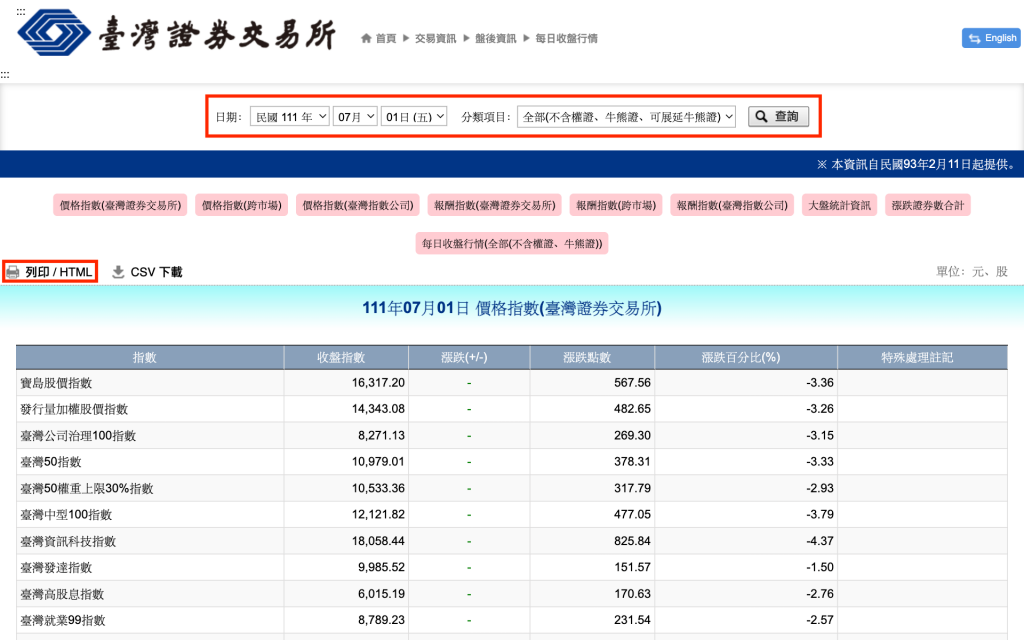Open the 民國 111 年 year dropdown
Viewport: 1024px width, 640px height.
click(289, 117)
